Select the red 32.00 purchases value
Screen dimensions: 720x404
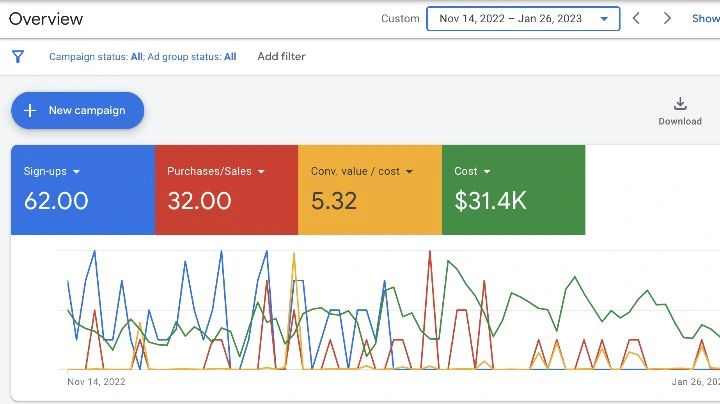[x=199, y=201]
